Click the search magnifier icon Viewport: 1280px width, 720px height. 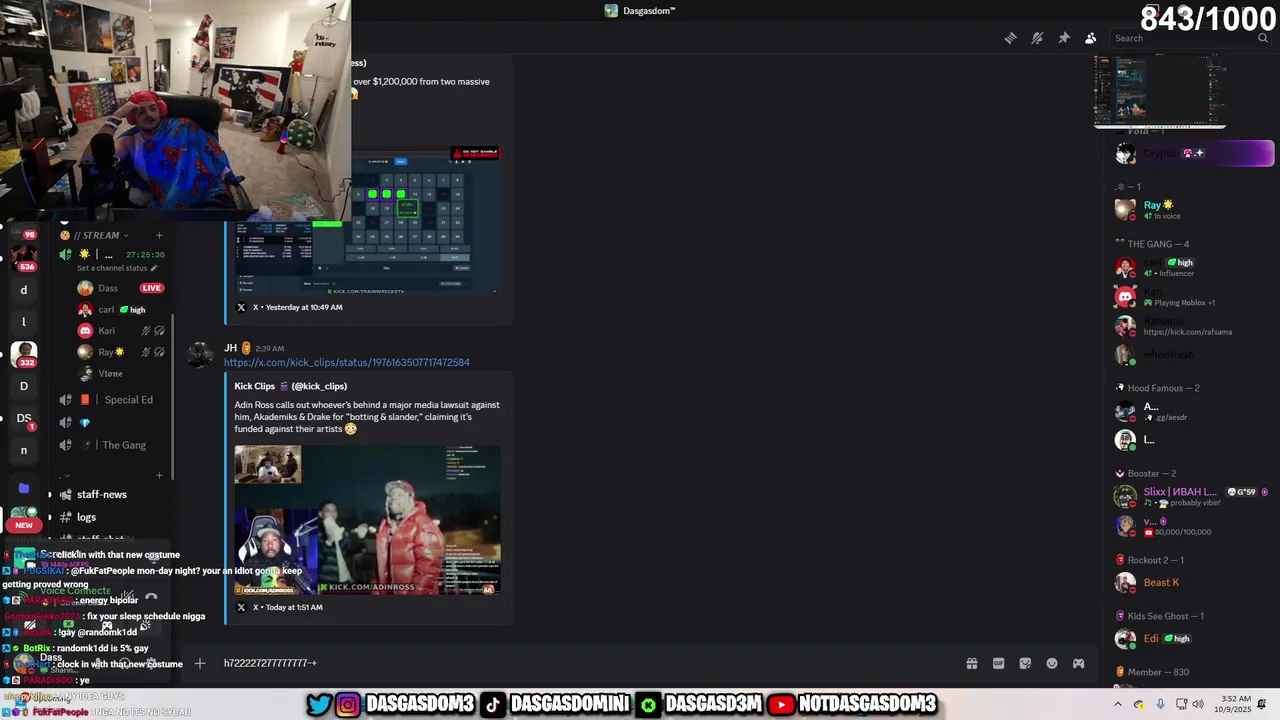pyautogui.click(x=1263, y=38)
